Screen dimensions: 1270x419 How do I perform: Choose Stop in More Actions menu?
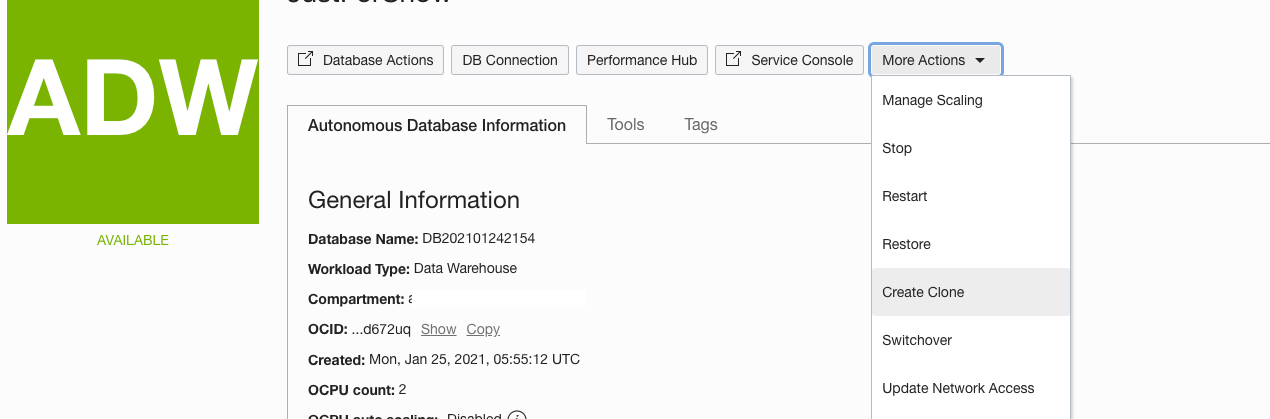click(897, 148)
